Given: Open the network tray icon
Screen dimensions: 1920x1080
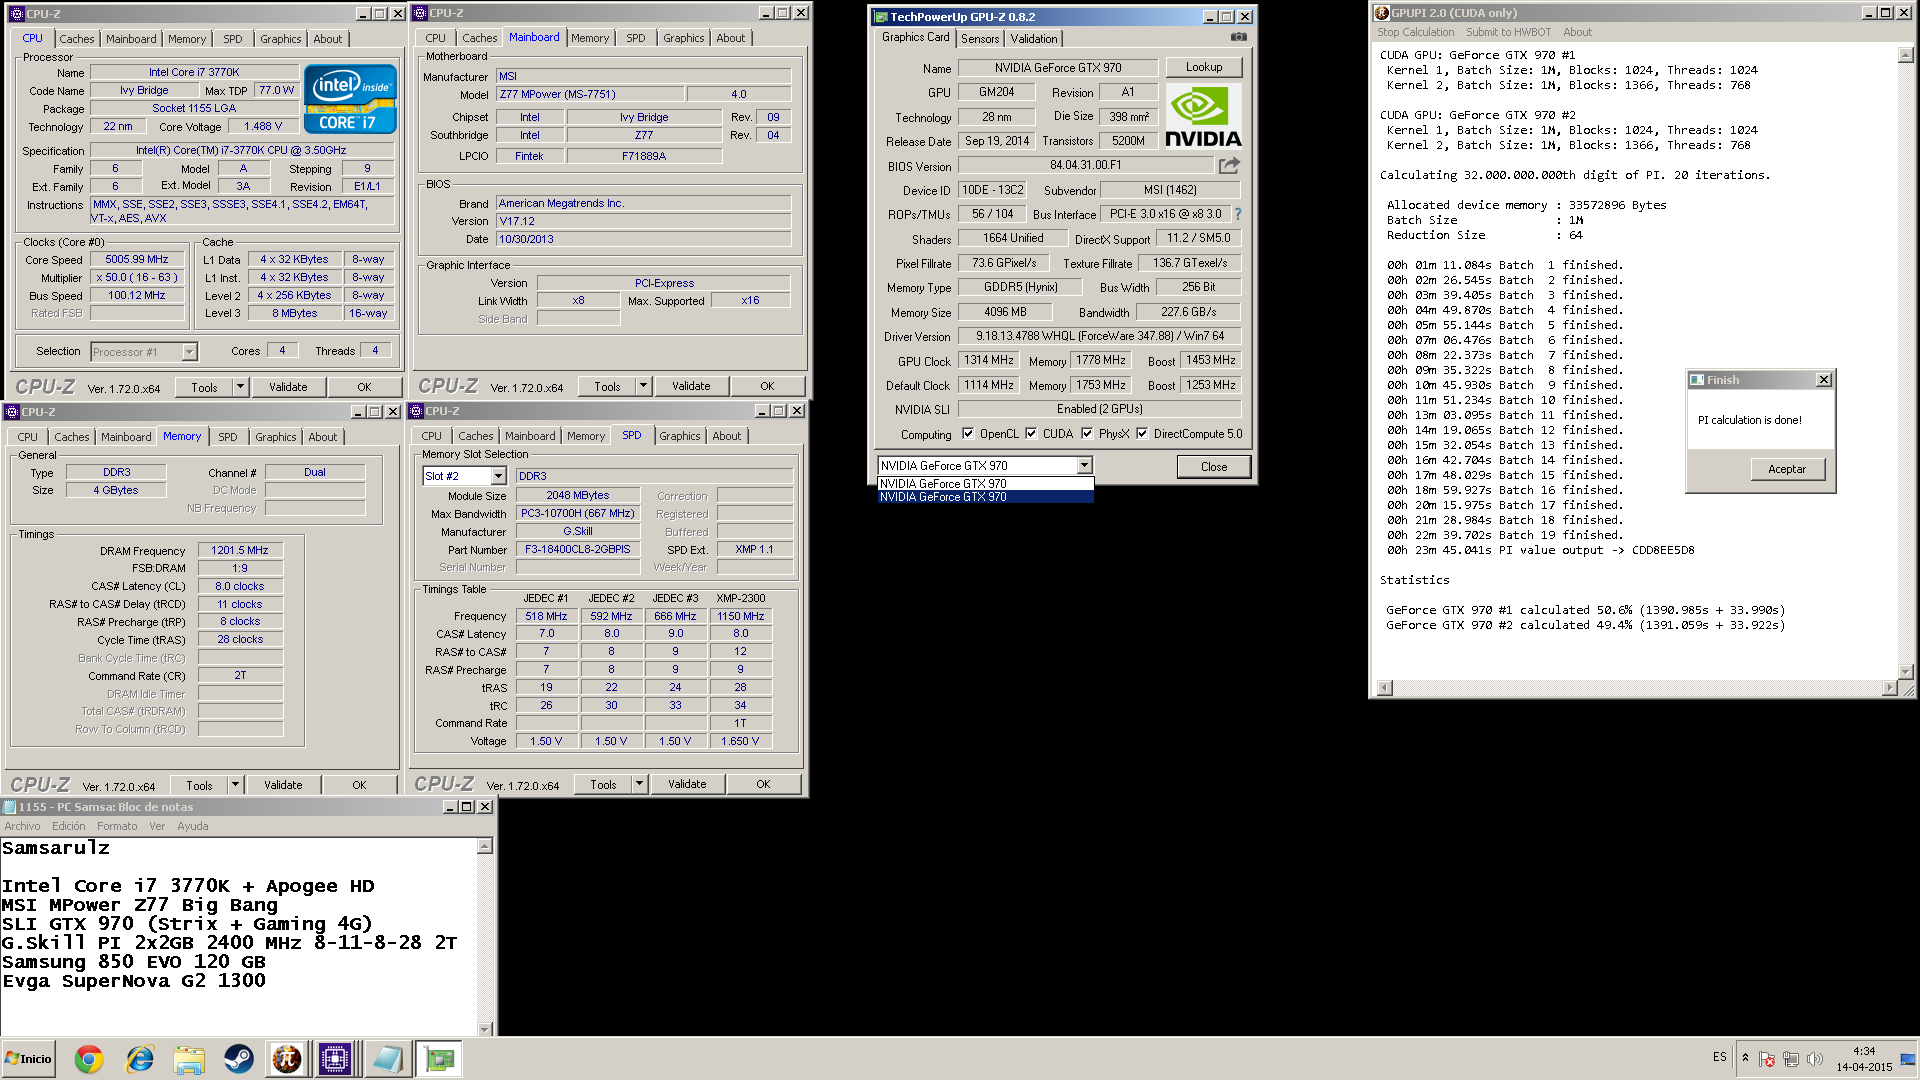Looking at the screenshot, I should 1791,1059.
